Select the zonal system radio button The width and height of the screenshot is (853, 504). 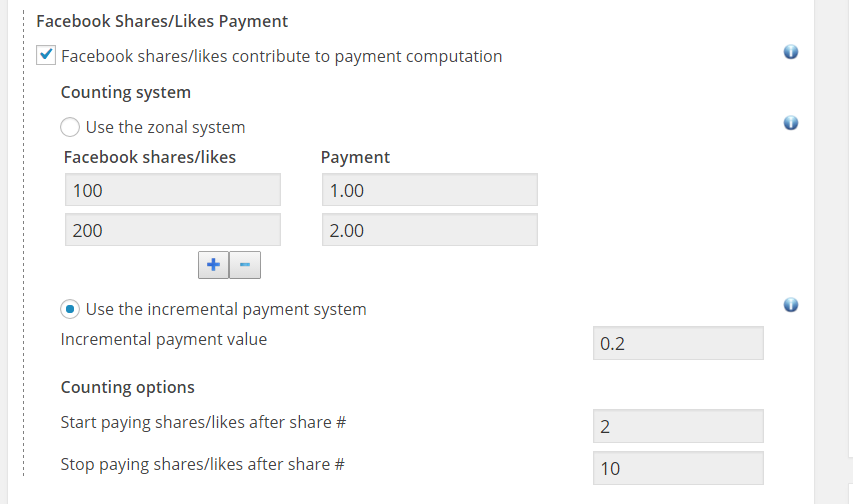71,127
